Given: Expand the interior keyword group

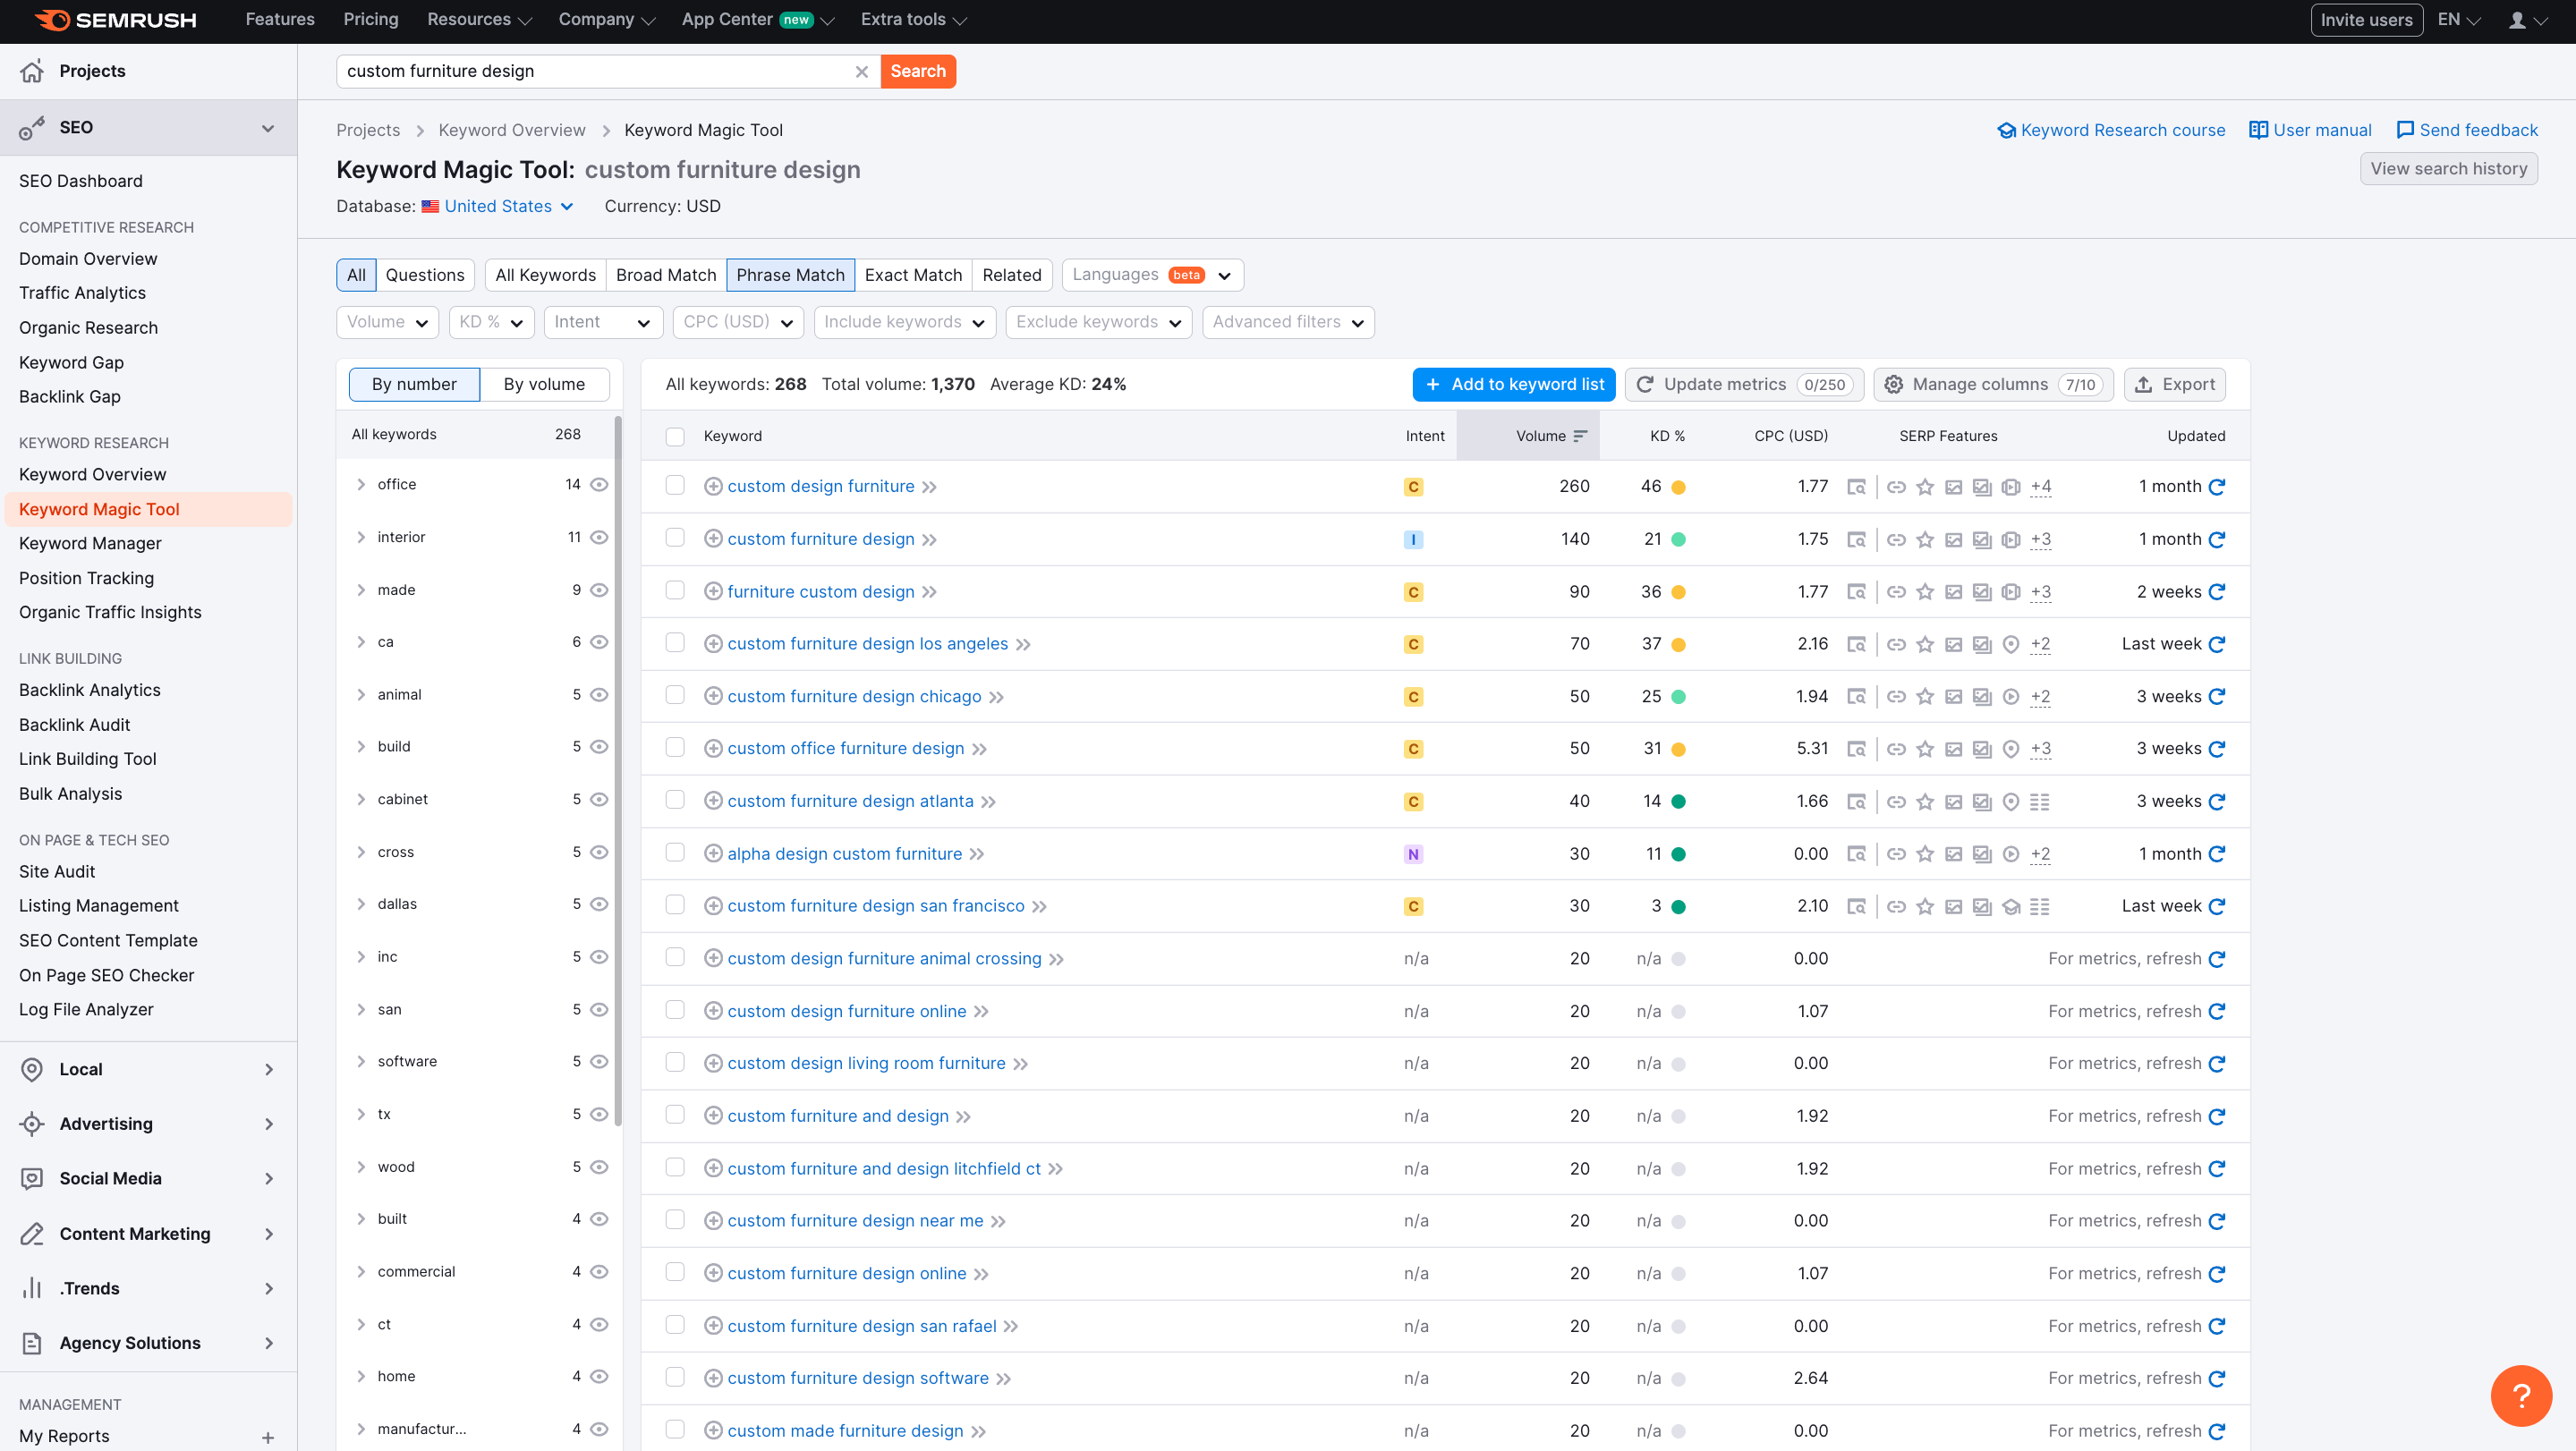Looking at the screenshot, I should (361, 538).
